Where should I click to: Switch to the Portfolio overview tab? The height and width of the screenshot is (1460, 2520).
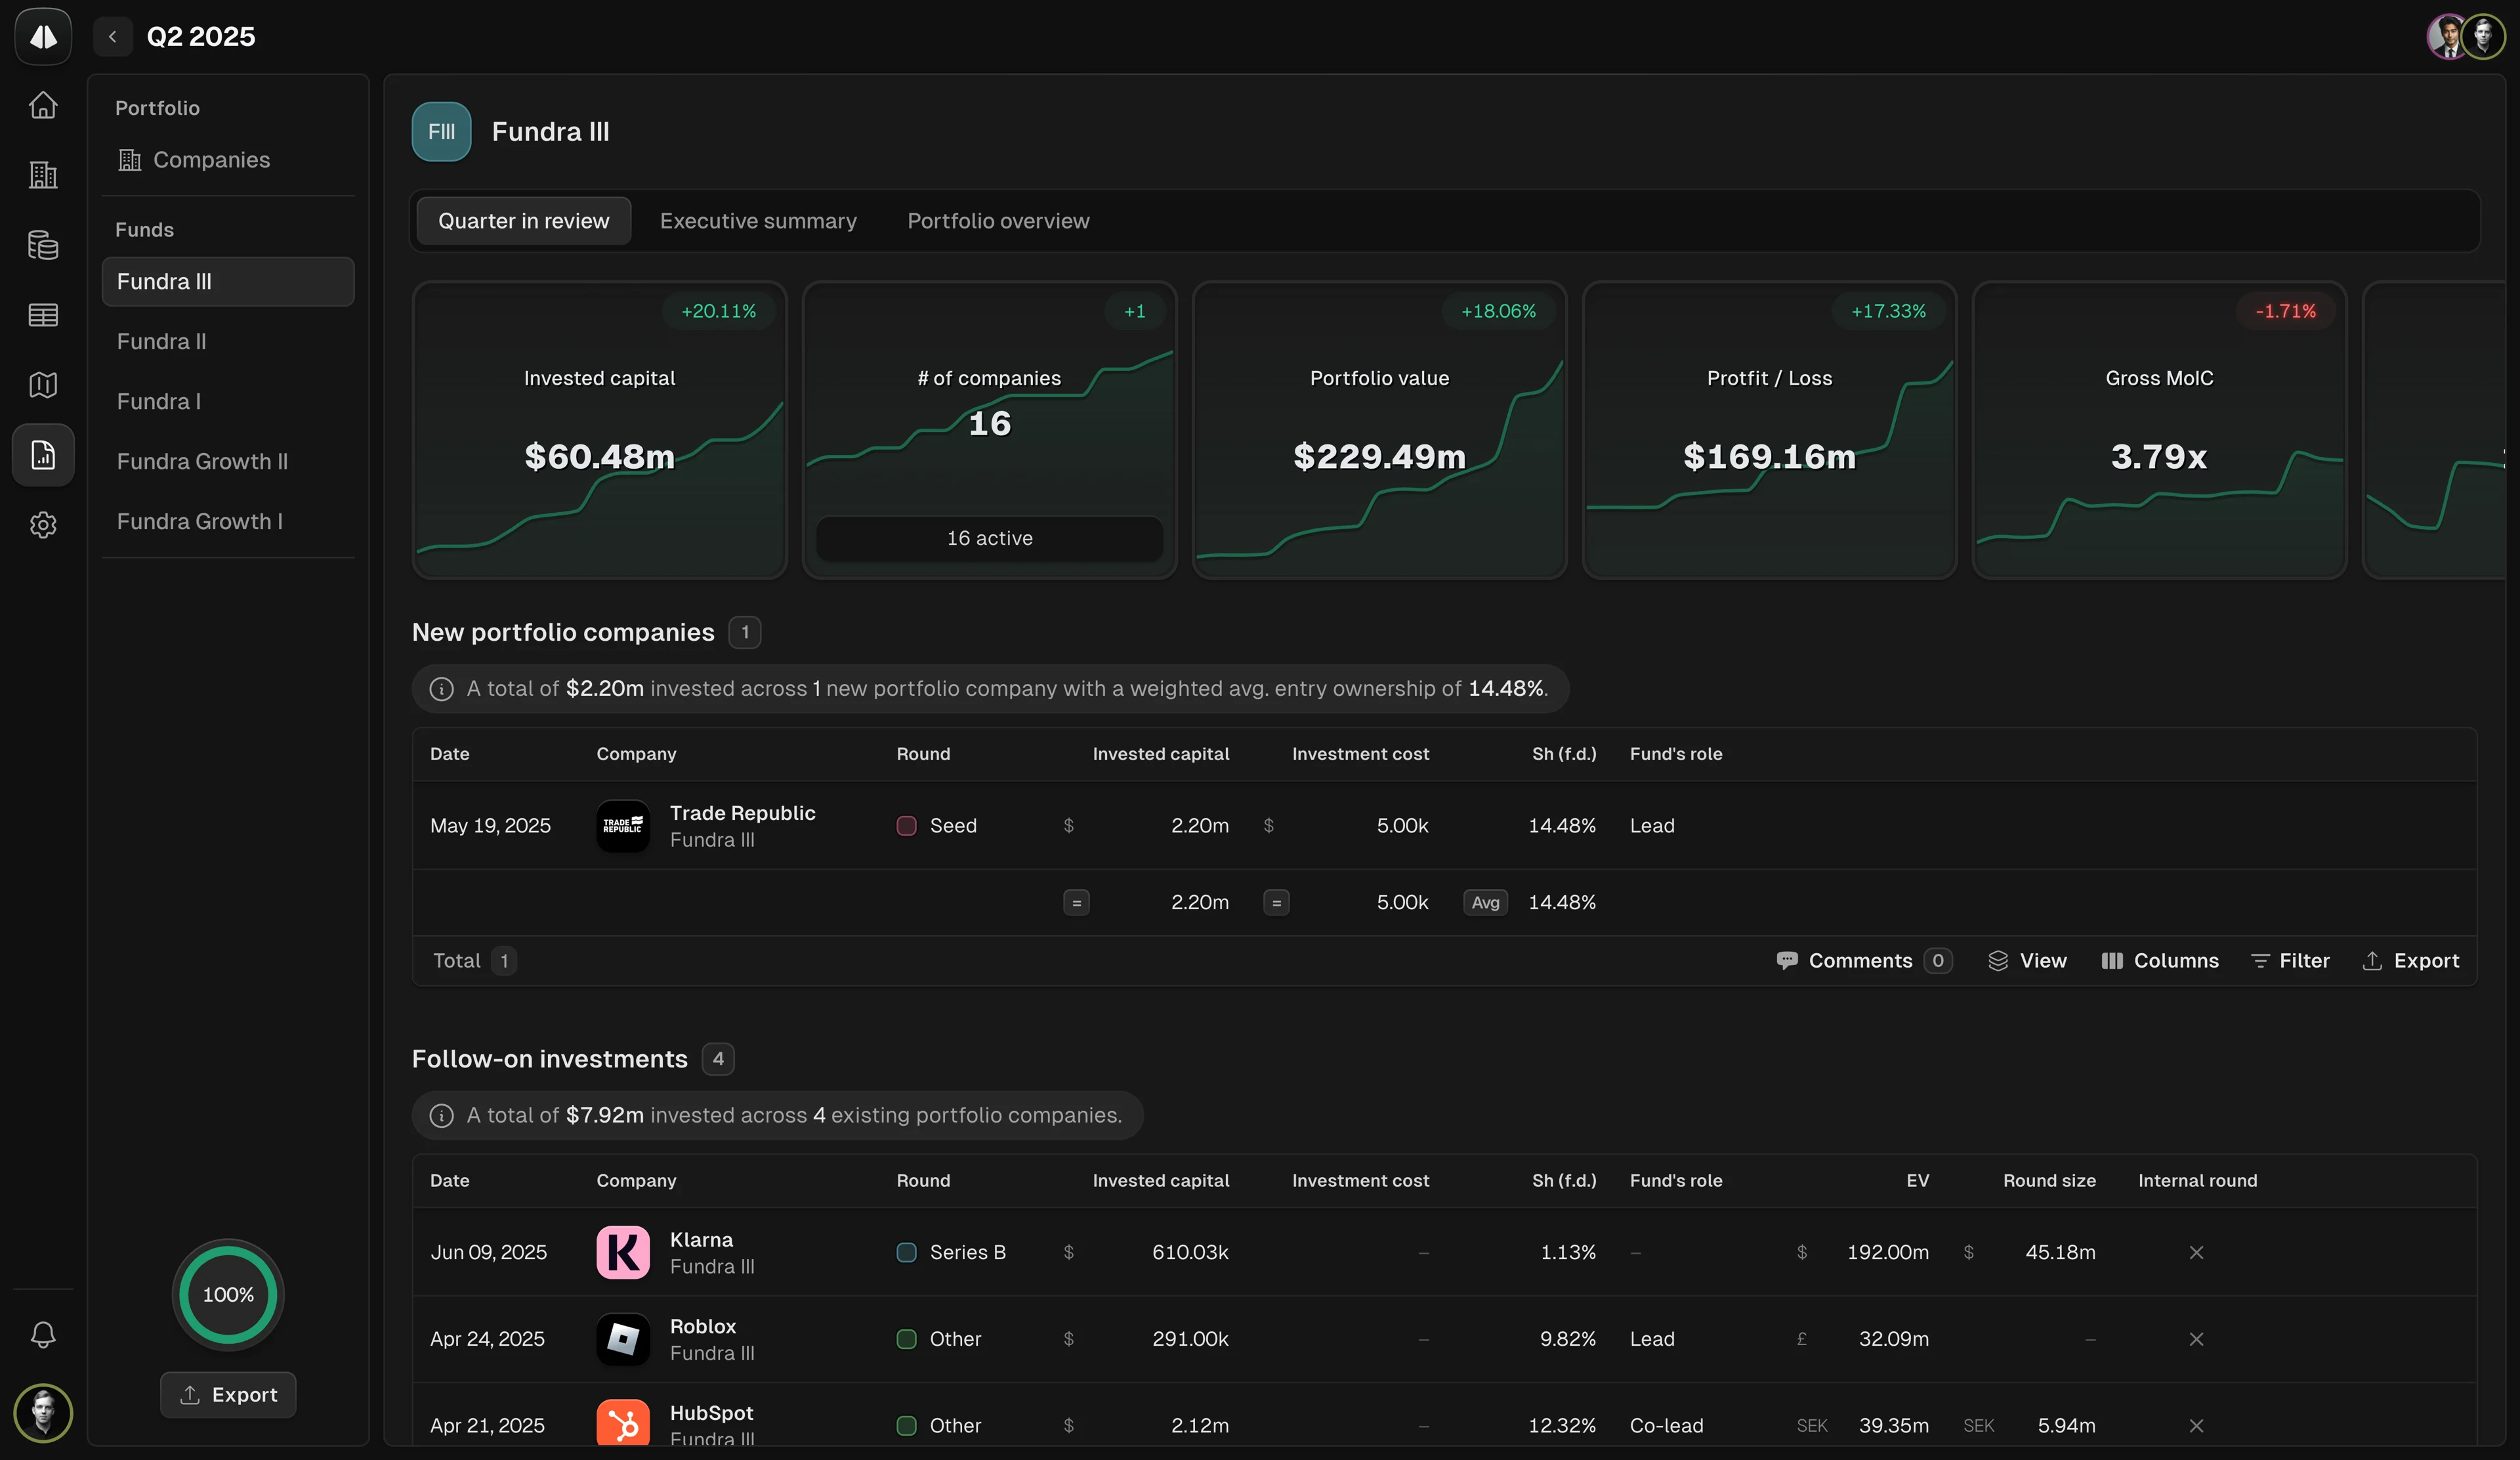tap(998, 221)
